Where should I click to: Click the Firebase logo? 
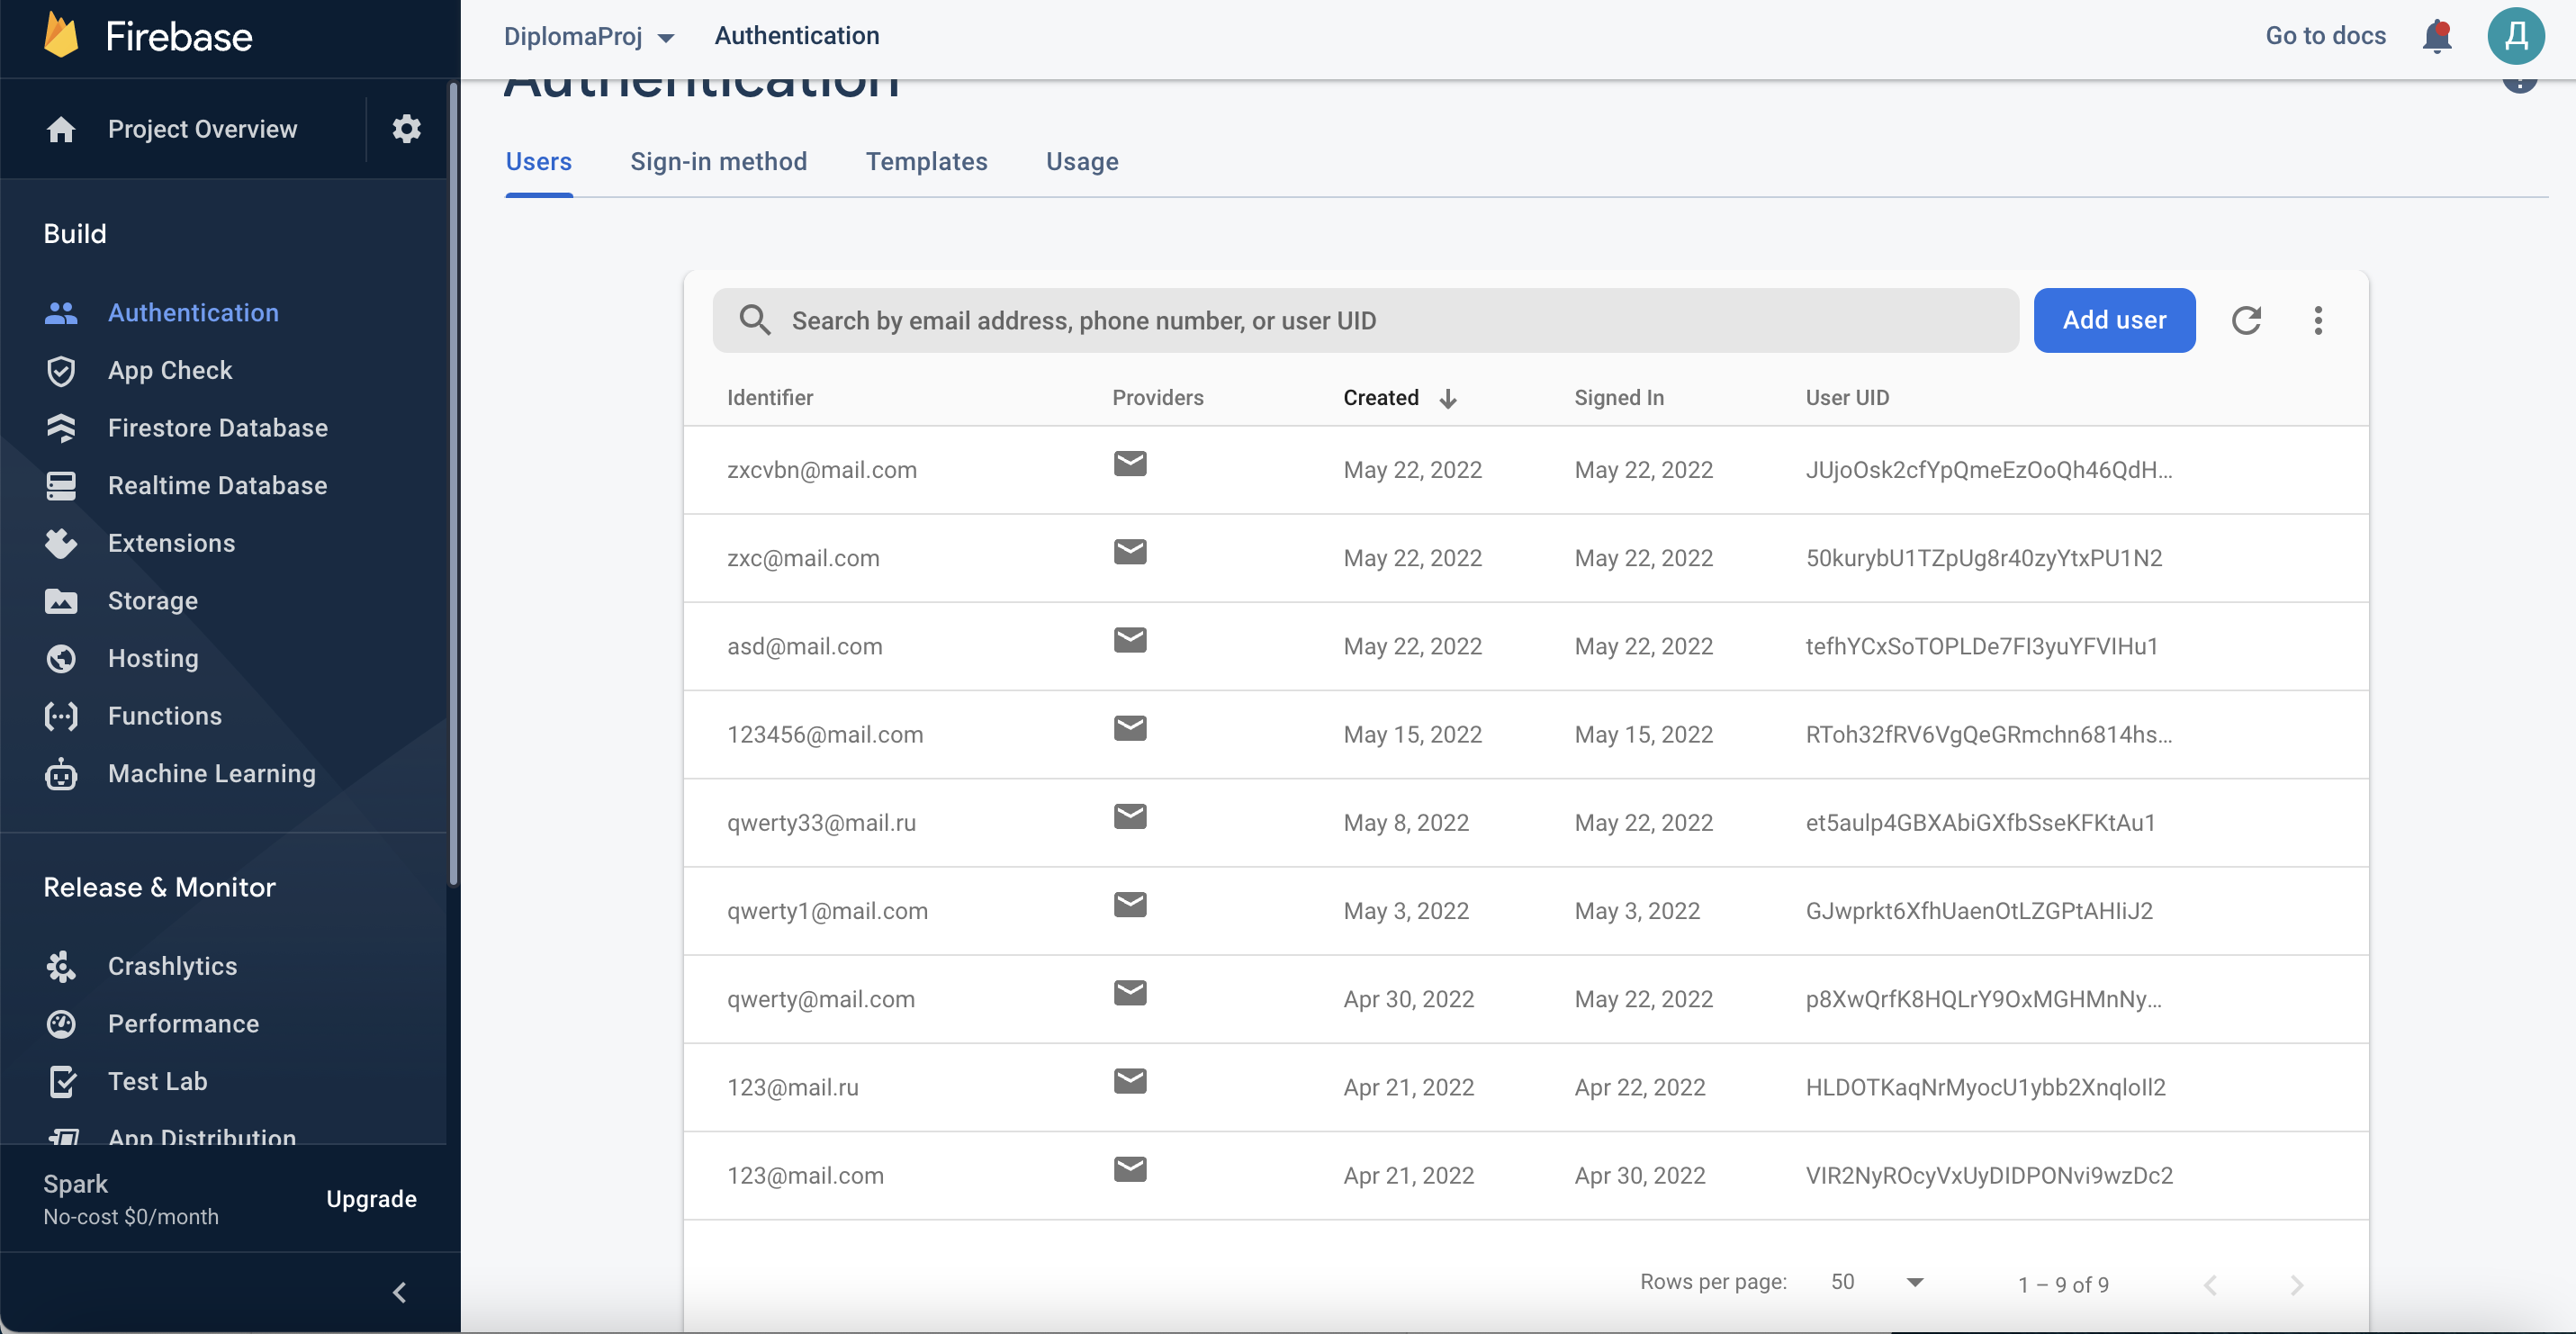pyautogui.click(x=62, y=36)
